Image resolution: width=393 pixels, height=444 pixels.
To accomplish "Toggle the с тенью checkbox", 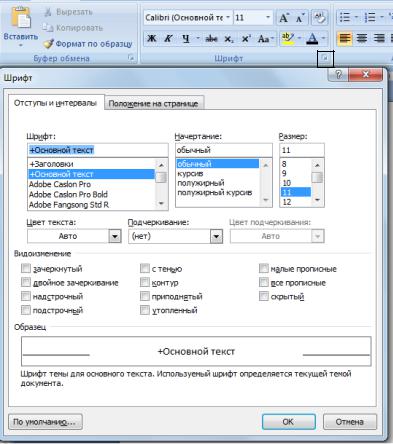I will click(145, 268).
